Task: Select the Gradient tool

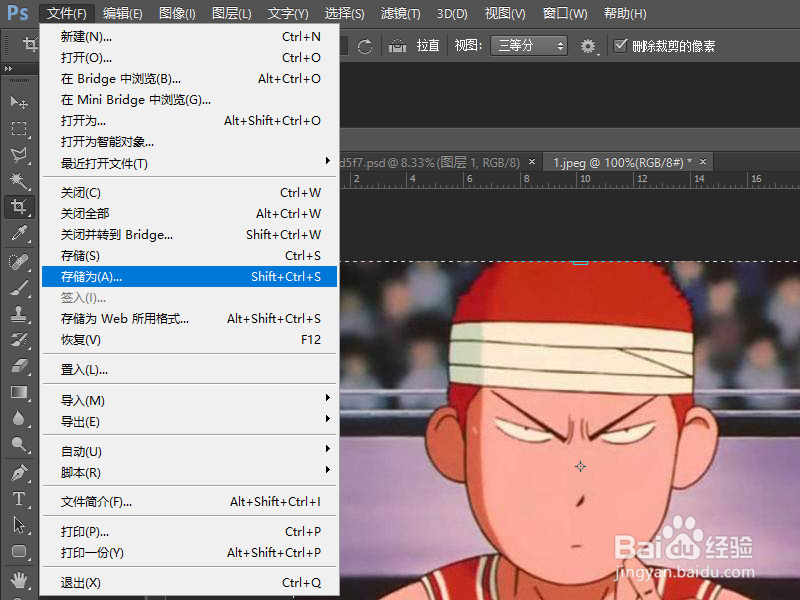Action: [19, 392]
